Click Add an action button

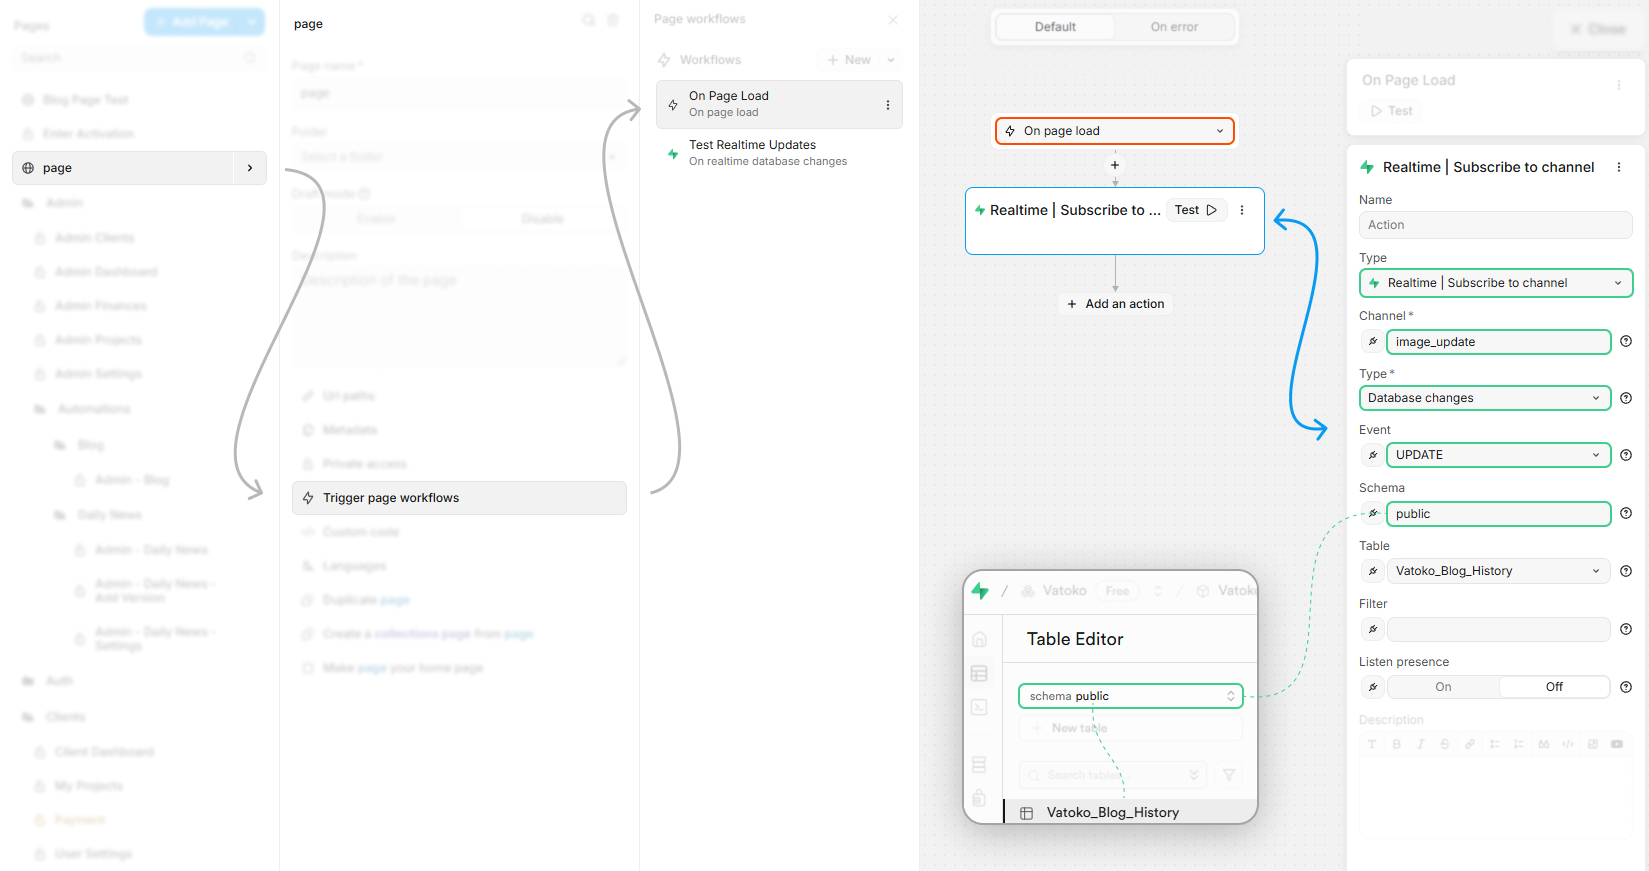pos(1115,304)
